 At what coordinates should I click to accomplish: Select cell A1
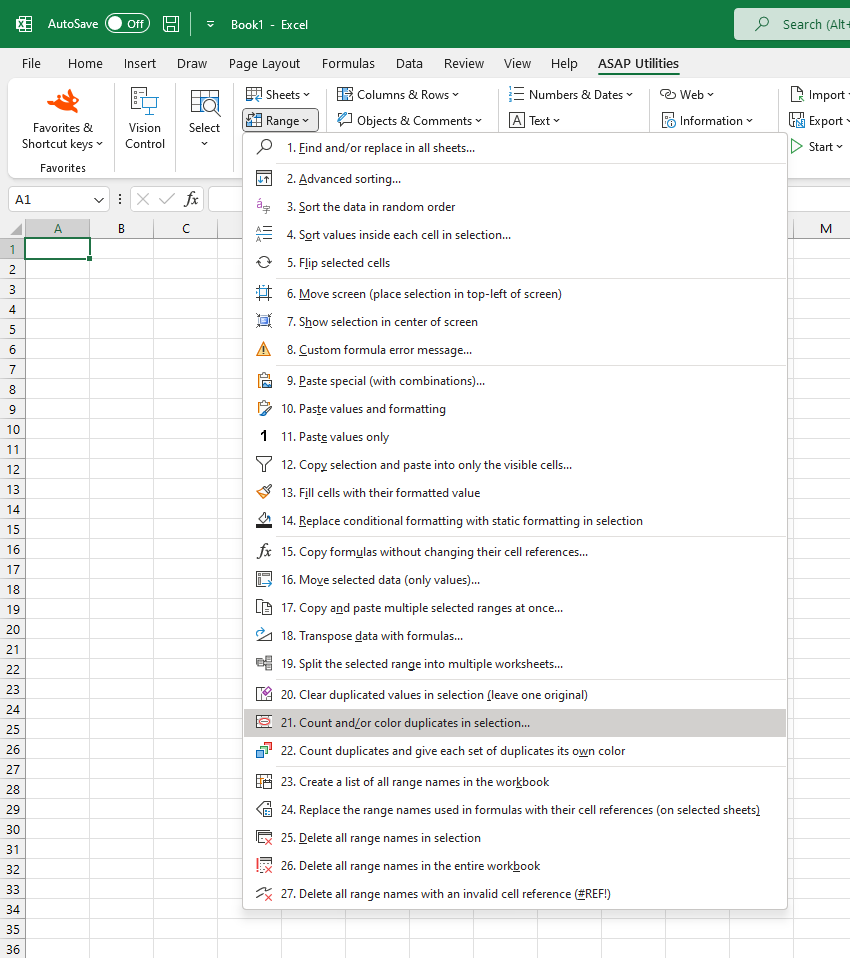[x=57, y=249]
